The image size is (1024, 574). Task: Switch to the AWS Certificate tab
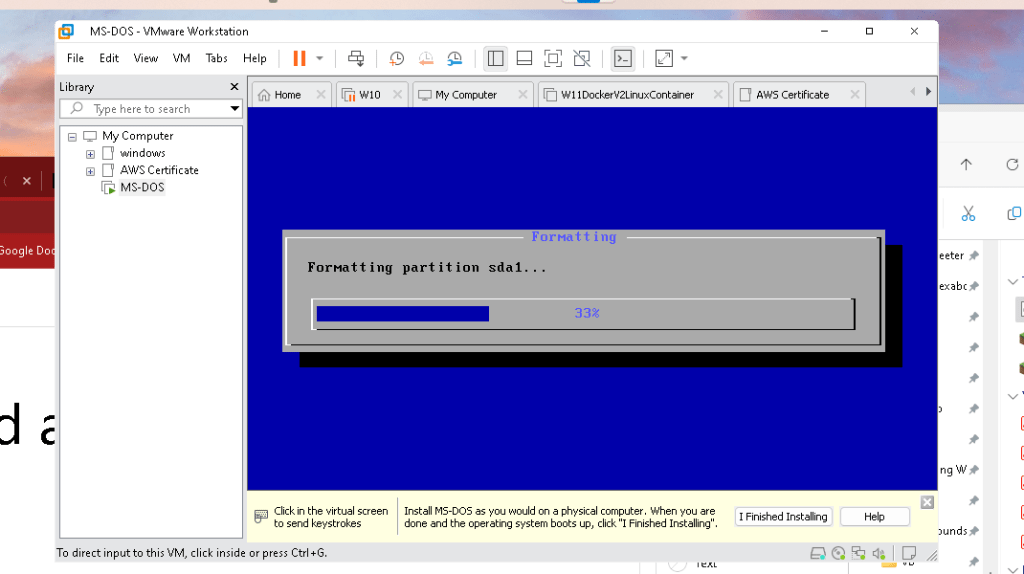(x=792, y=95)
